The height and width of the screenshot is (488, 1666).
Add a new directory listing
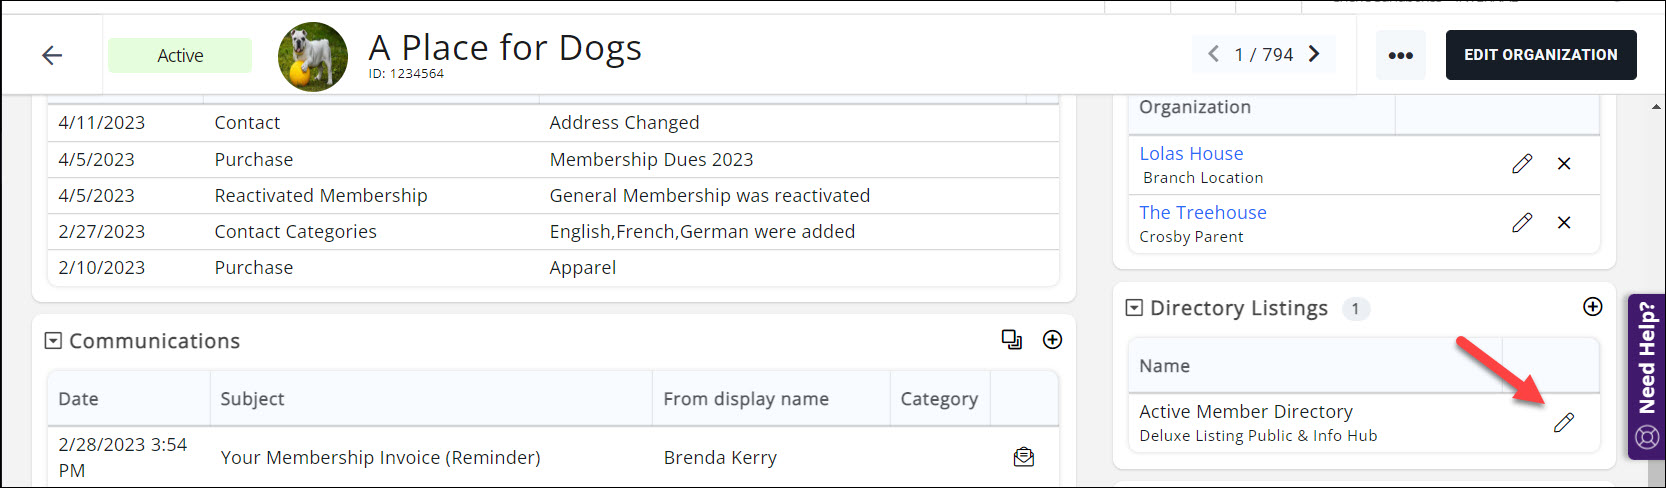1592,307
